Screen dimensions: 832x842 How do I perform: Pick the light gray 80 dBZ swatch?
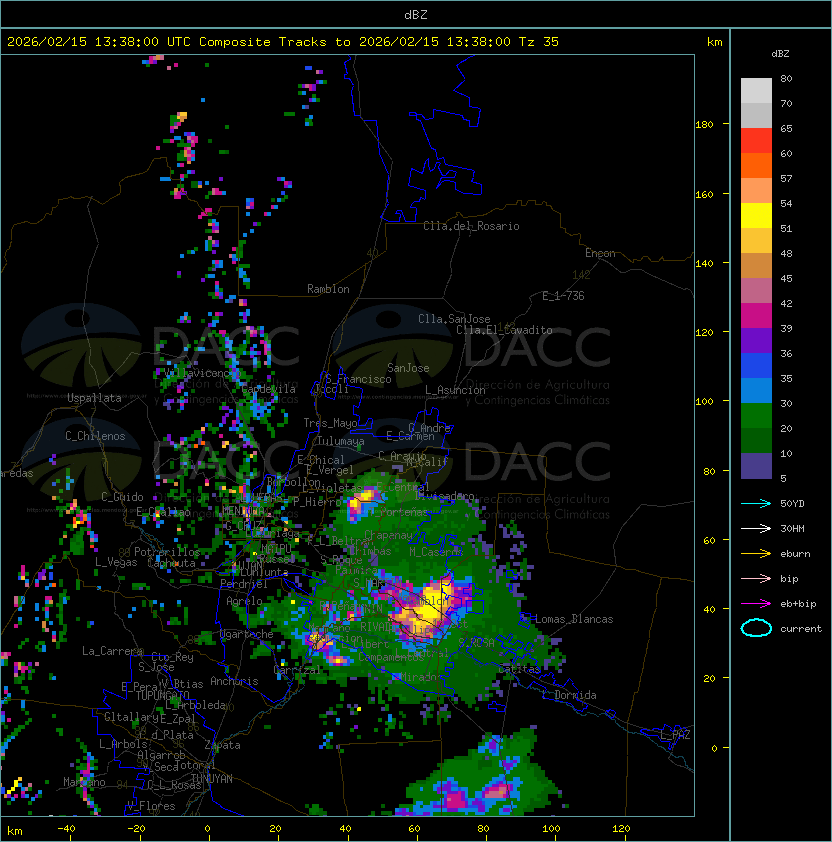pyautogui.click(x=756, y=91)
